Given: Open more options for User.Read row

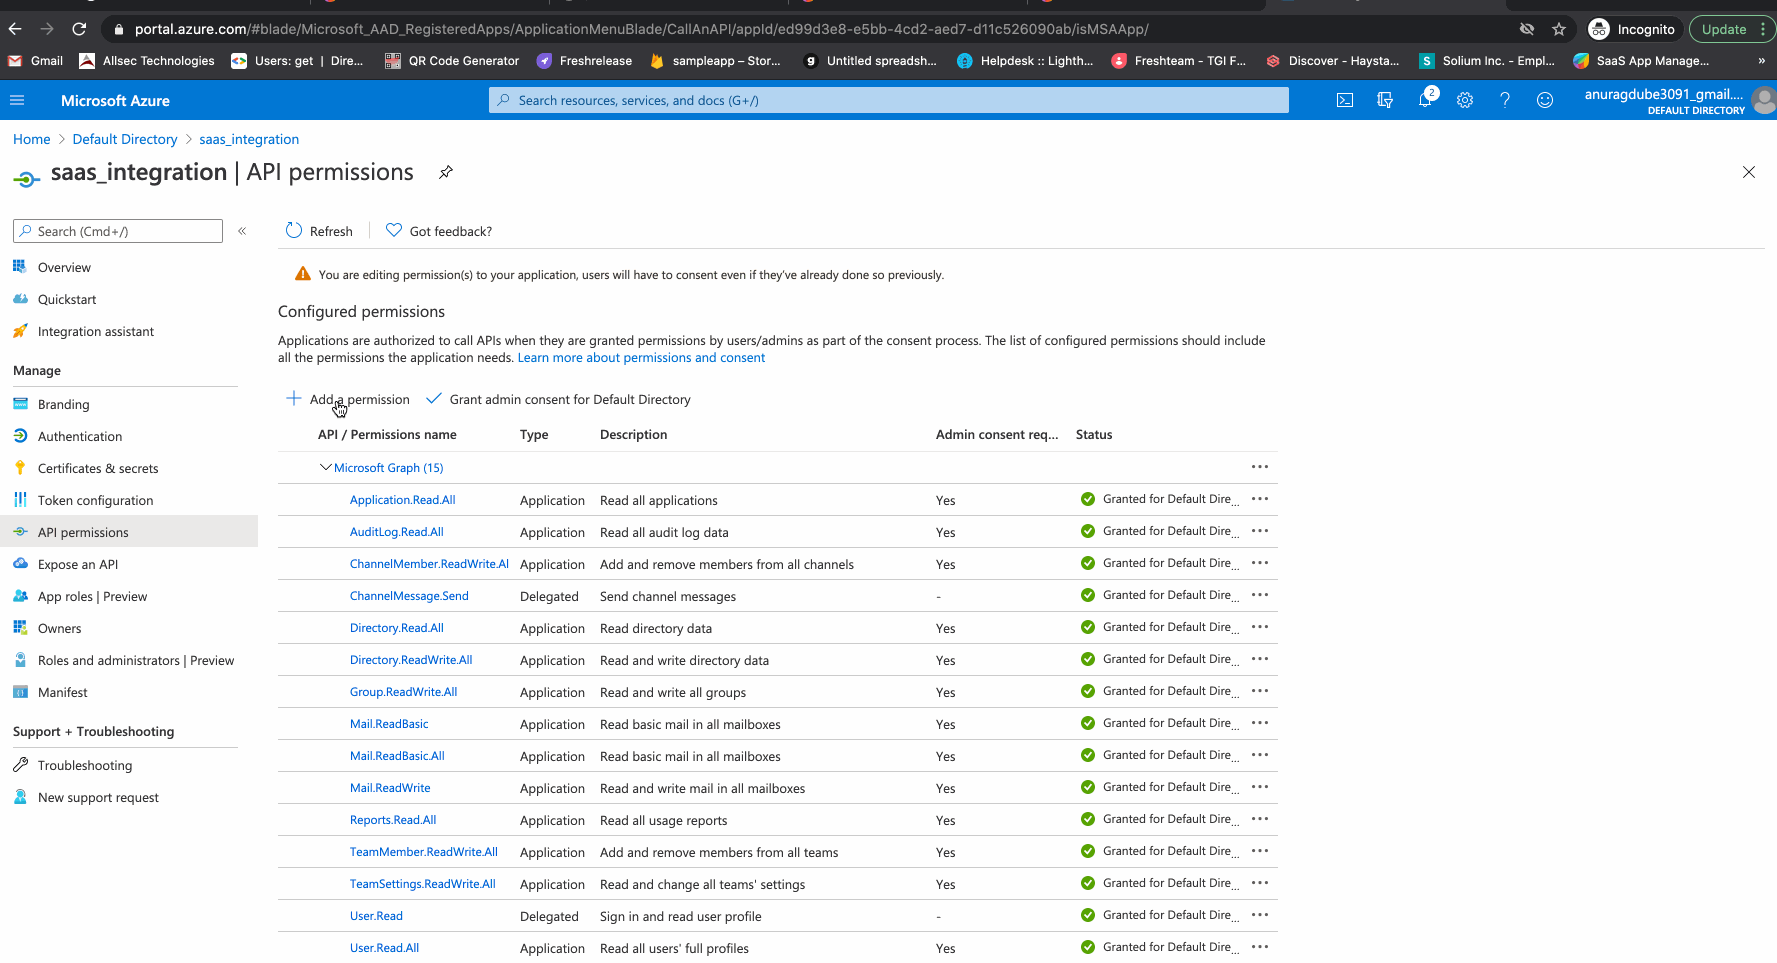Looking at the screenshot, I should (x=1260, y=915).
